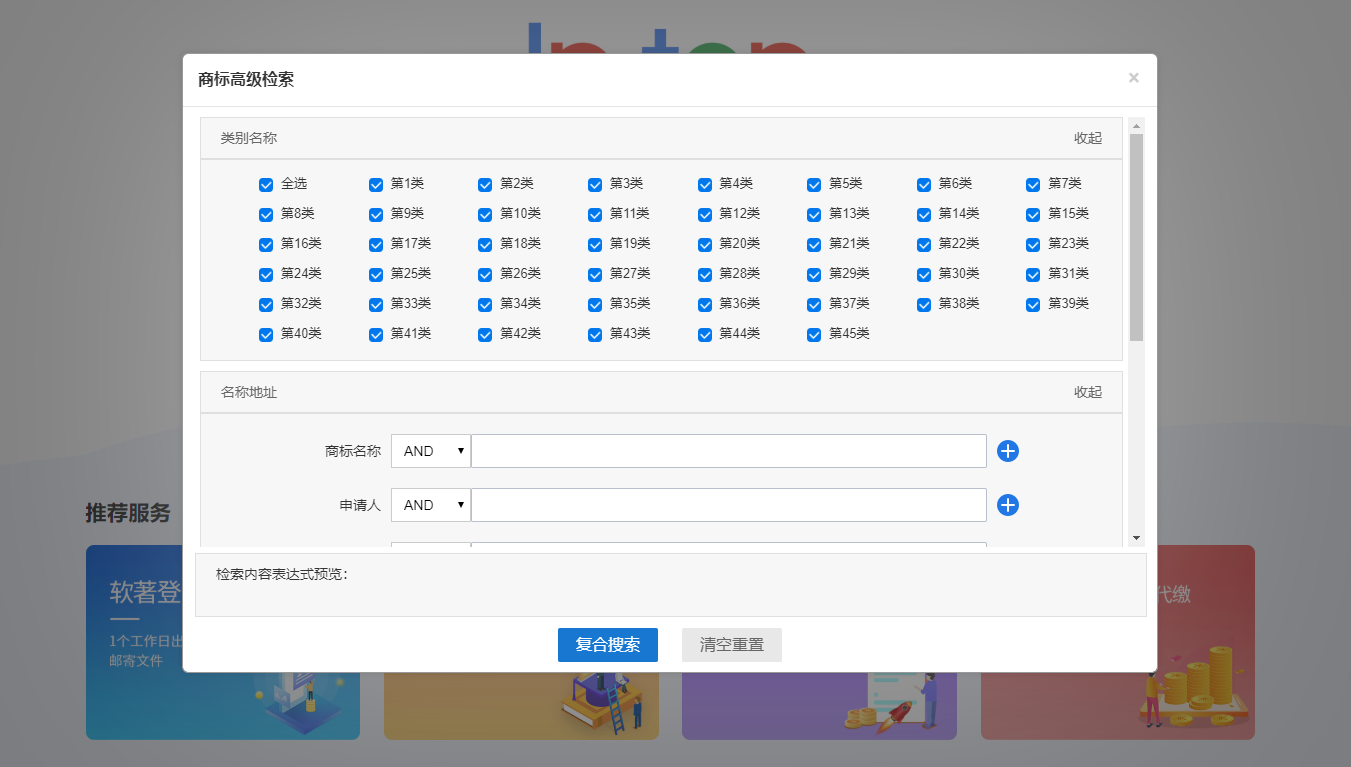The image size is (1351, 767).
Task: Toggle the 第35类 checkbox
Action: (595, 305)
